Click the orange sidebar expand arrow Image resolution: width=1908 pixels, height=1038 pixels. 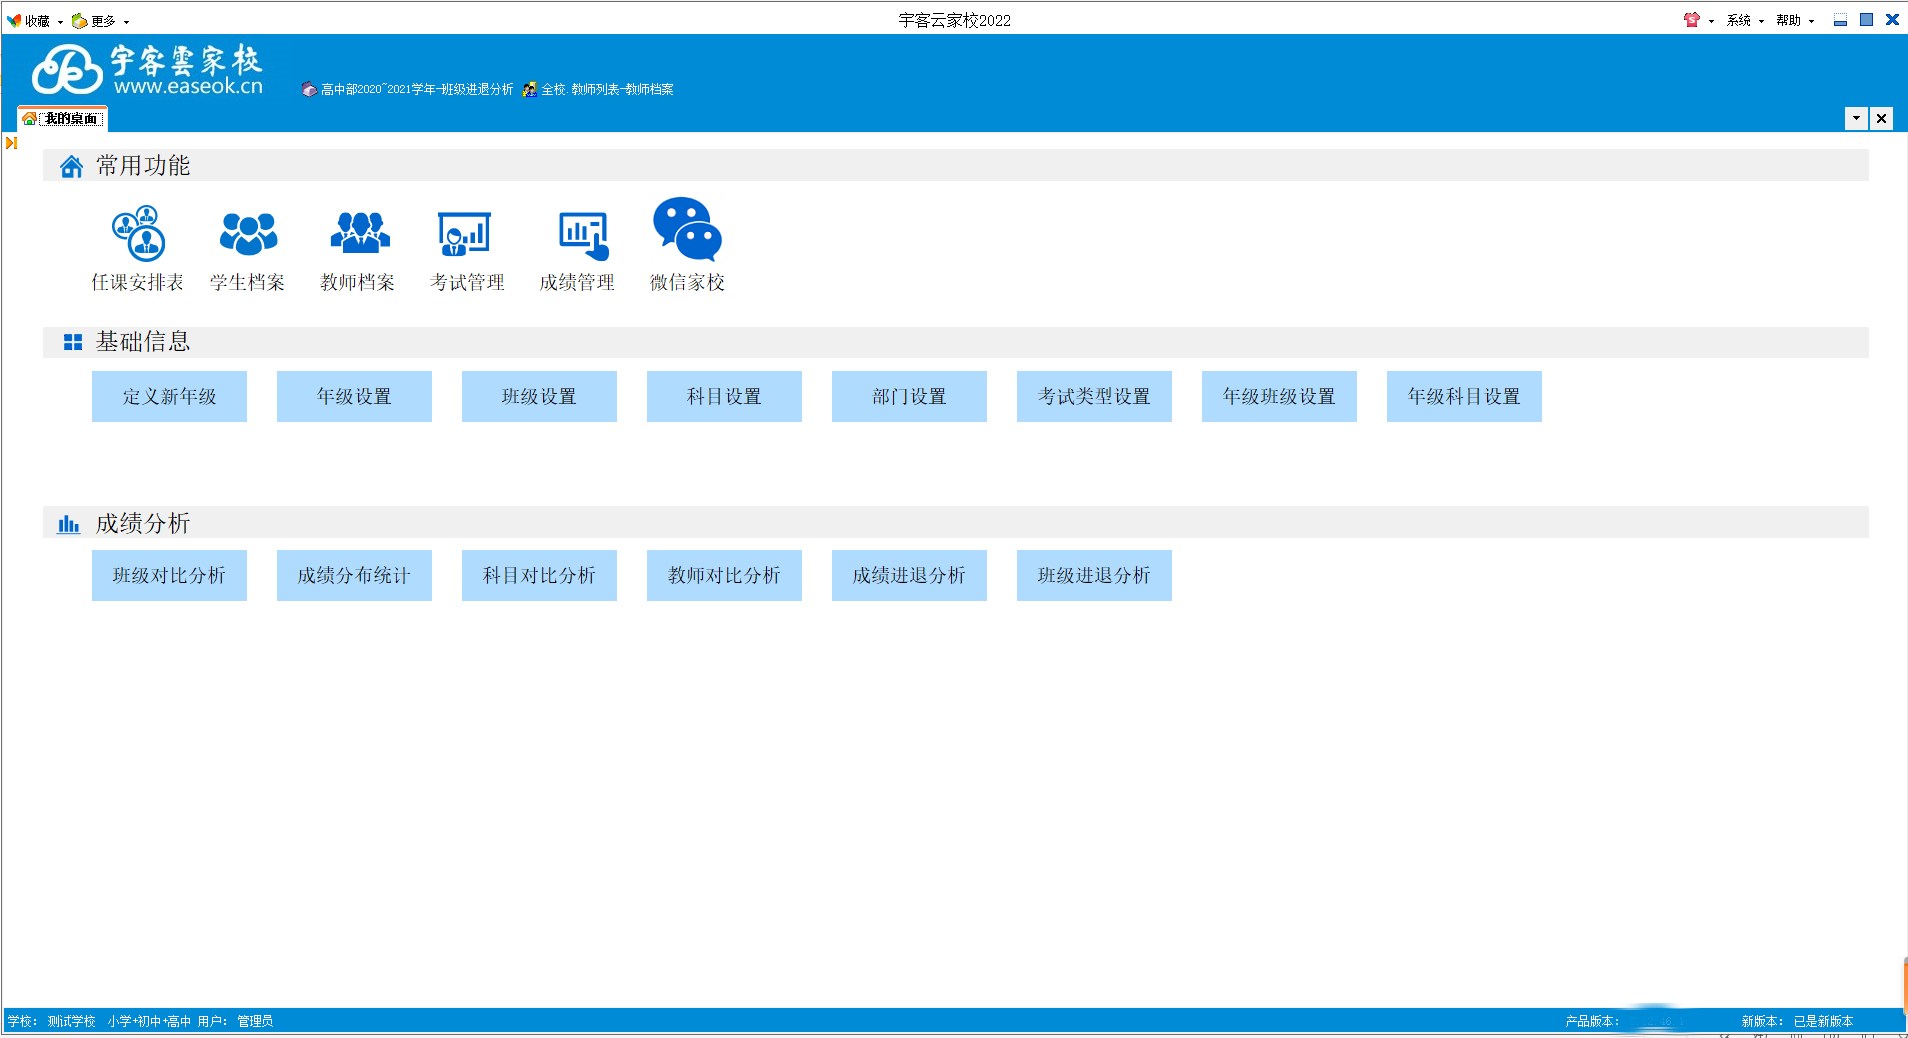(11, 143)
